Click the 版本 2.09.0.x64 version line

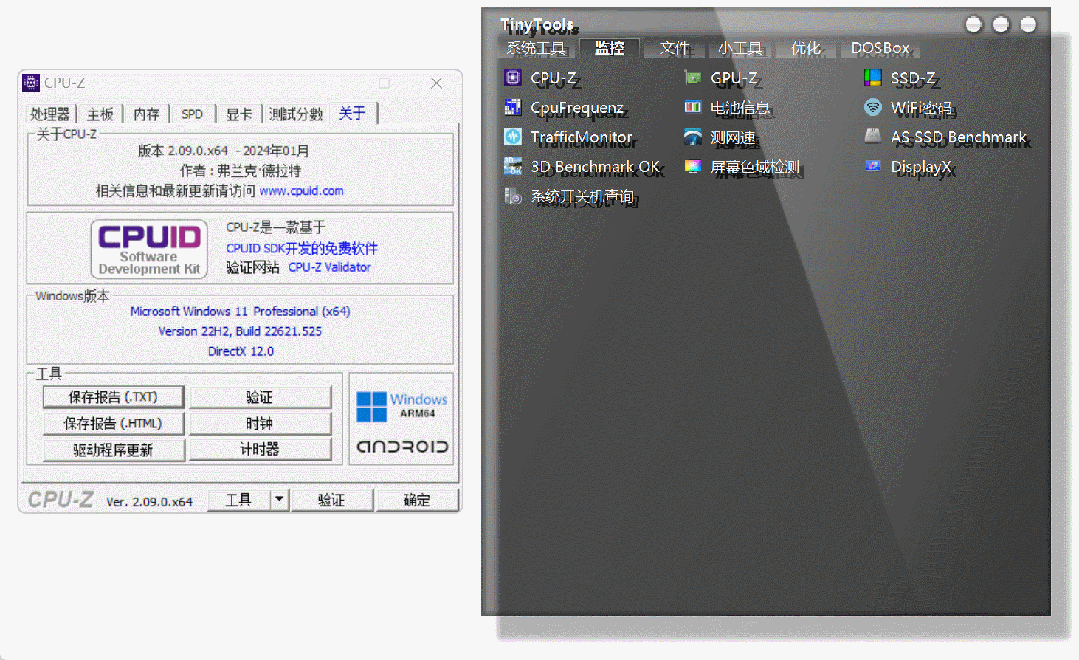pos(224,151)
